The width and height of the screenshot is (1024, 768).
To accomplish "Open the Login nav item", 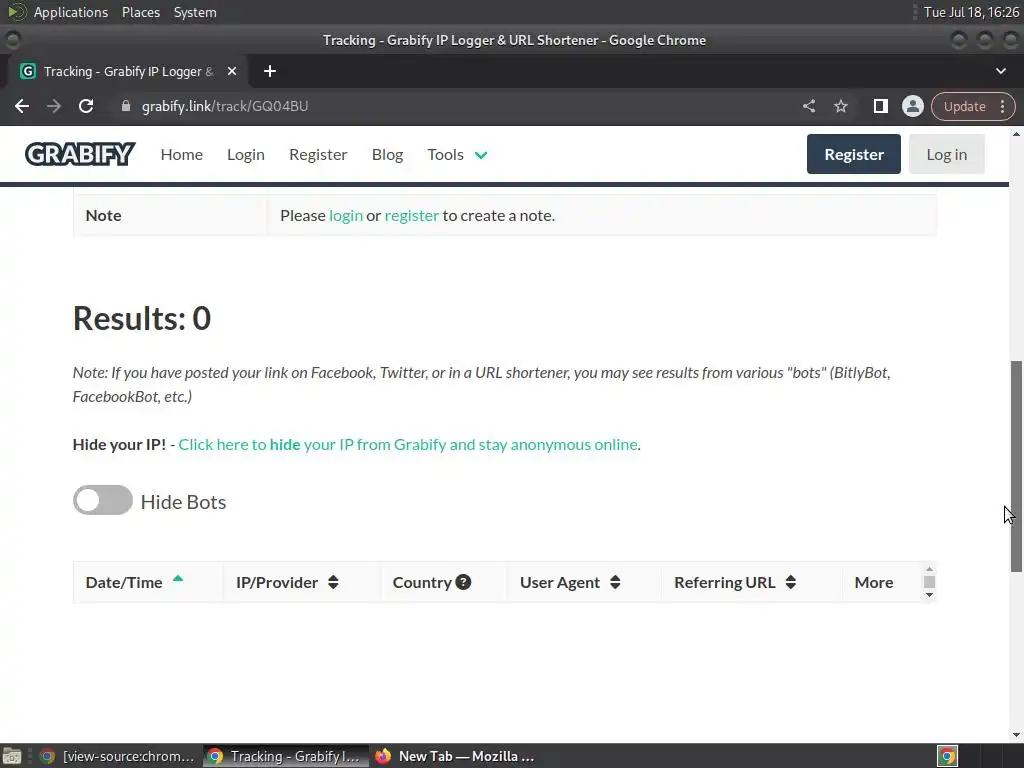I will pyautogui.click(x=246, y=155).
